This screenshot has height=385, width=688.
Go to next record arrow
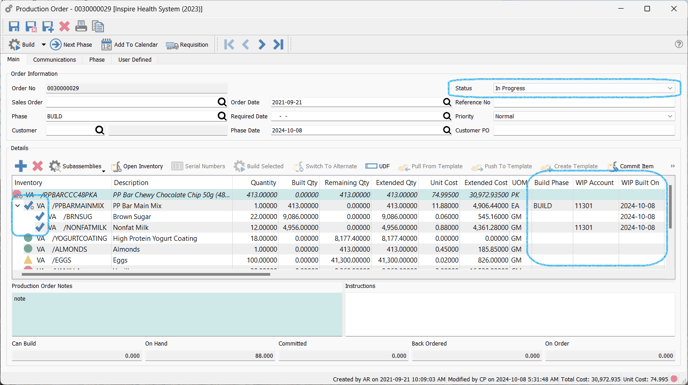(262, 44)
